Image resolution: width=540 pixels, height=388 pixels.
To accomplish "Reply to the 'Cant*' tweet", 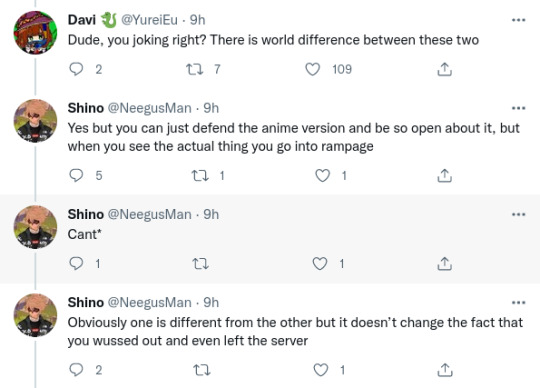I will point(76,264).
